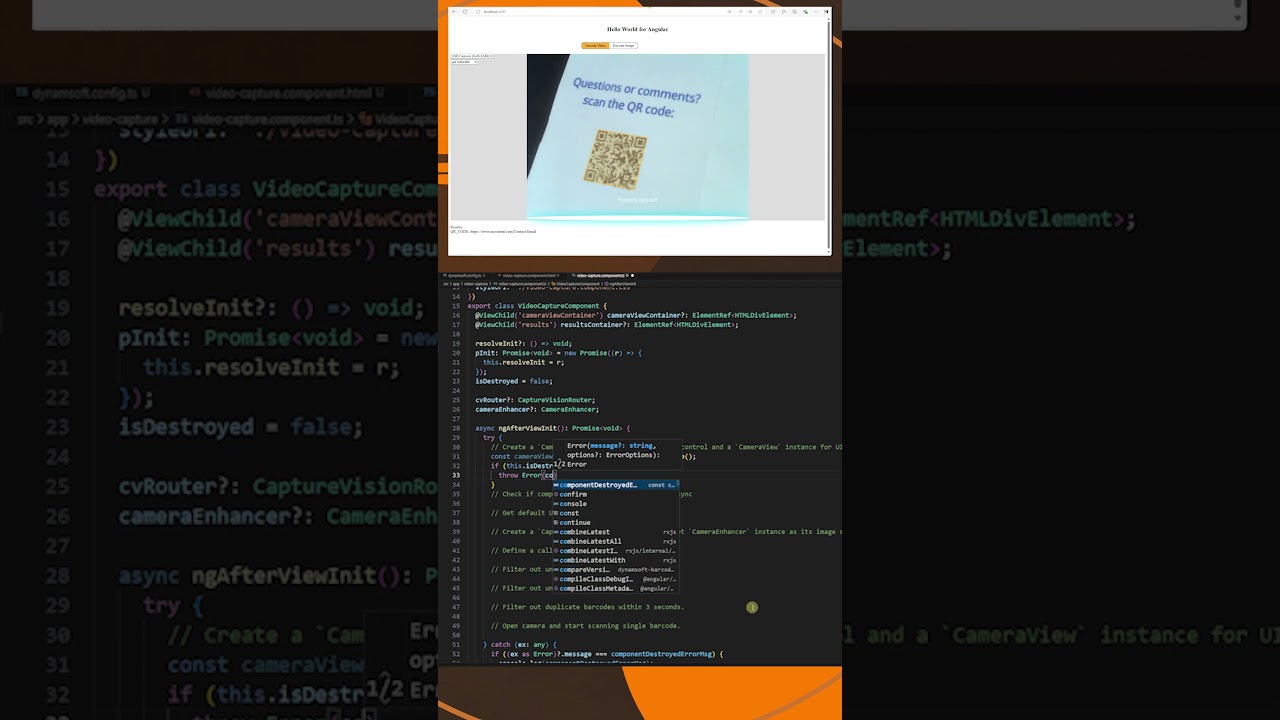Click the 'Open camera and start scanning' comment
This screenshot has width=1280, height=720.
(x=586, y=626)
